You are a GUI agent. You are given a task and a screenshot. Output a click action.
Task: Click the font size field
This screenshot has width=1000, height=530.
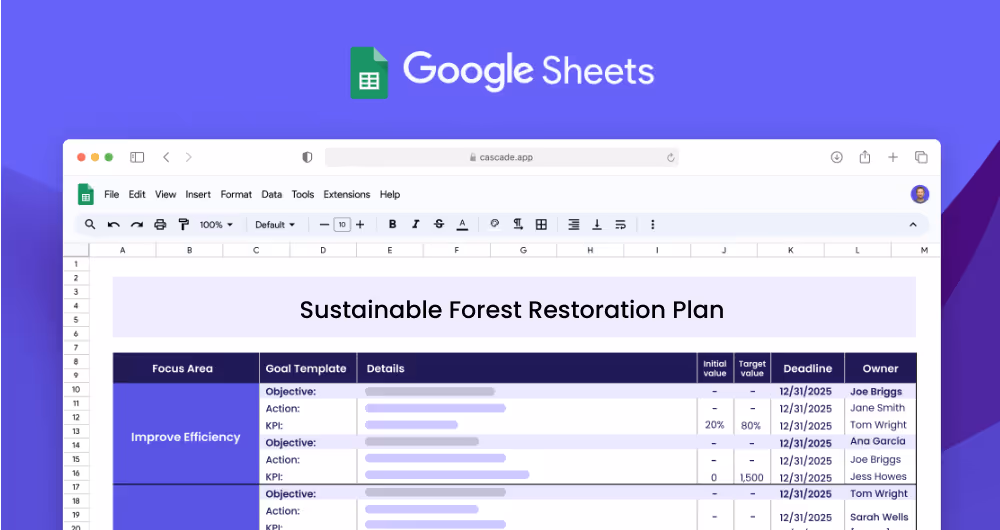(x=342, y=225)
